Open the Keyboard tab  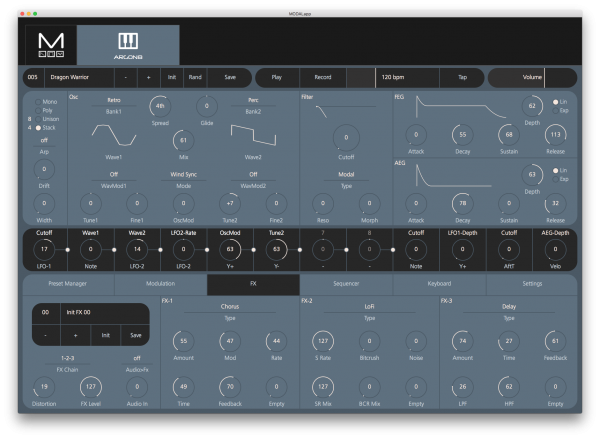click(439, 284)
